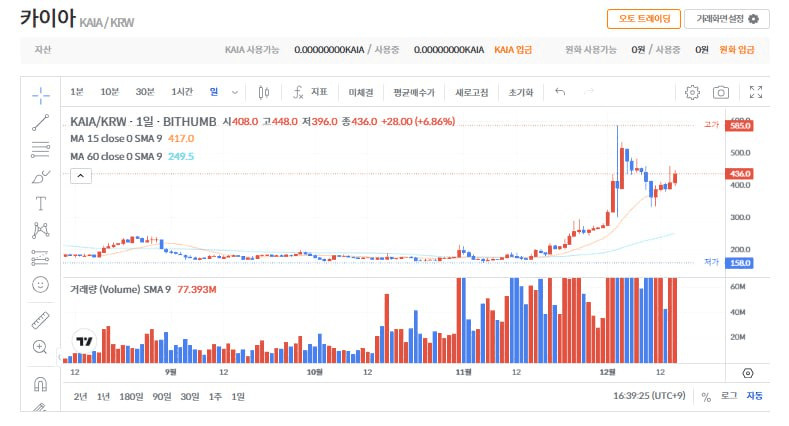Open the candlestick chart type selector
The height and width of the screenshot is (426, 789).
pyautogui.click(x=264, y=93)
